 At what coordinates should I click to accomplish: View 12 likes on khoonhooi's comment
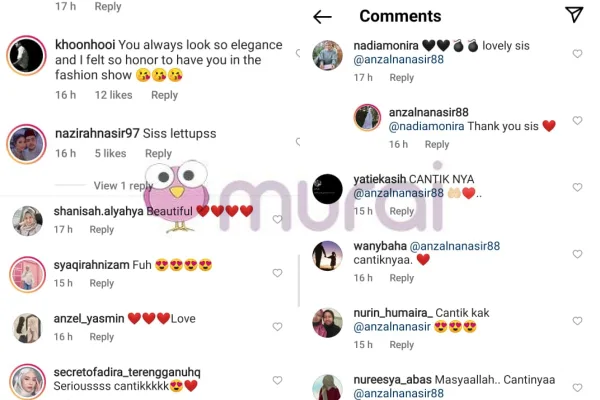[x=114, y=95]
